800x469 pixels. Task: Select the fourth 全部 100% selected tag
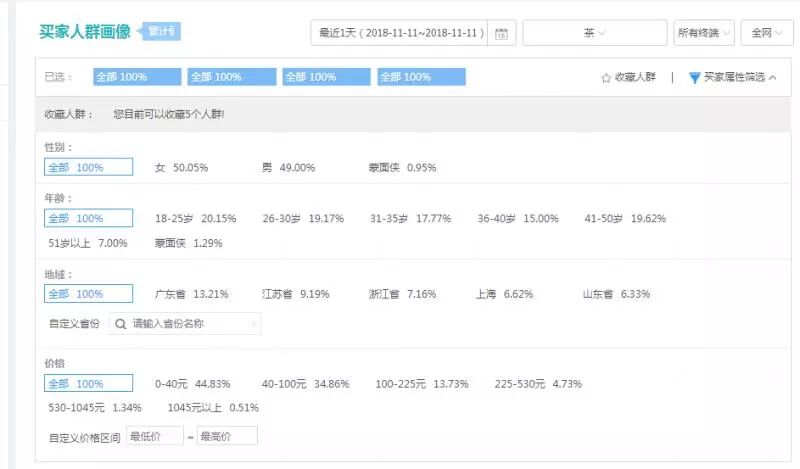click(x=421, y=77)
